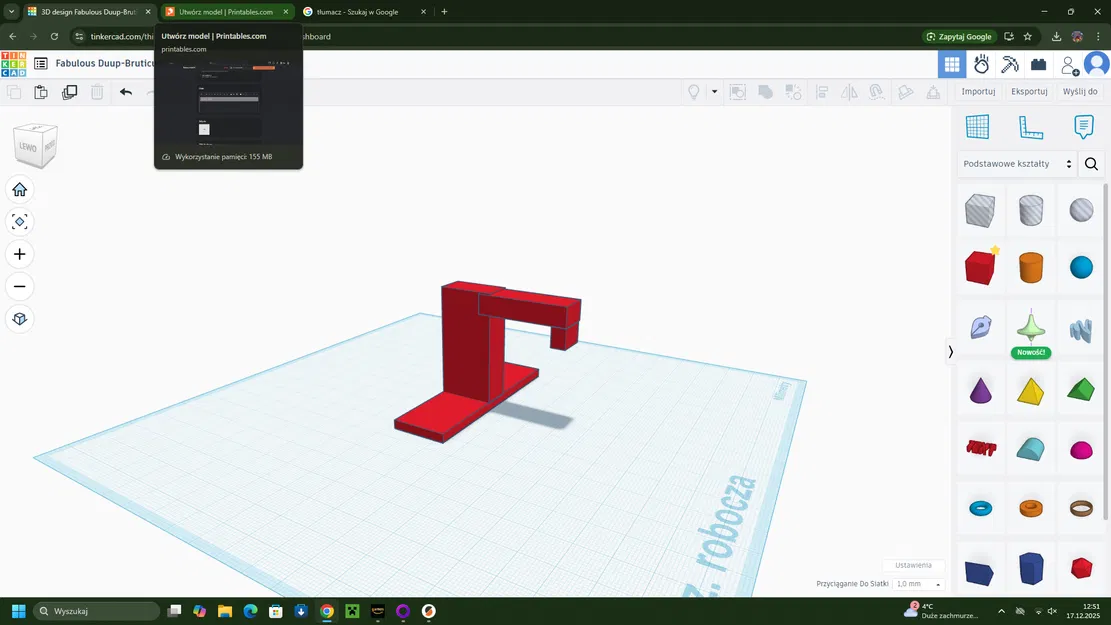Click the fit all in view icon
1111x625 pixels.
coord(20,222)
